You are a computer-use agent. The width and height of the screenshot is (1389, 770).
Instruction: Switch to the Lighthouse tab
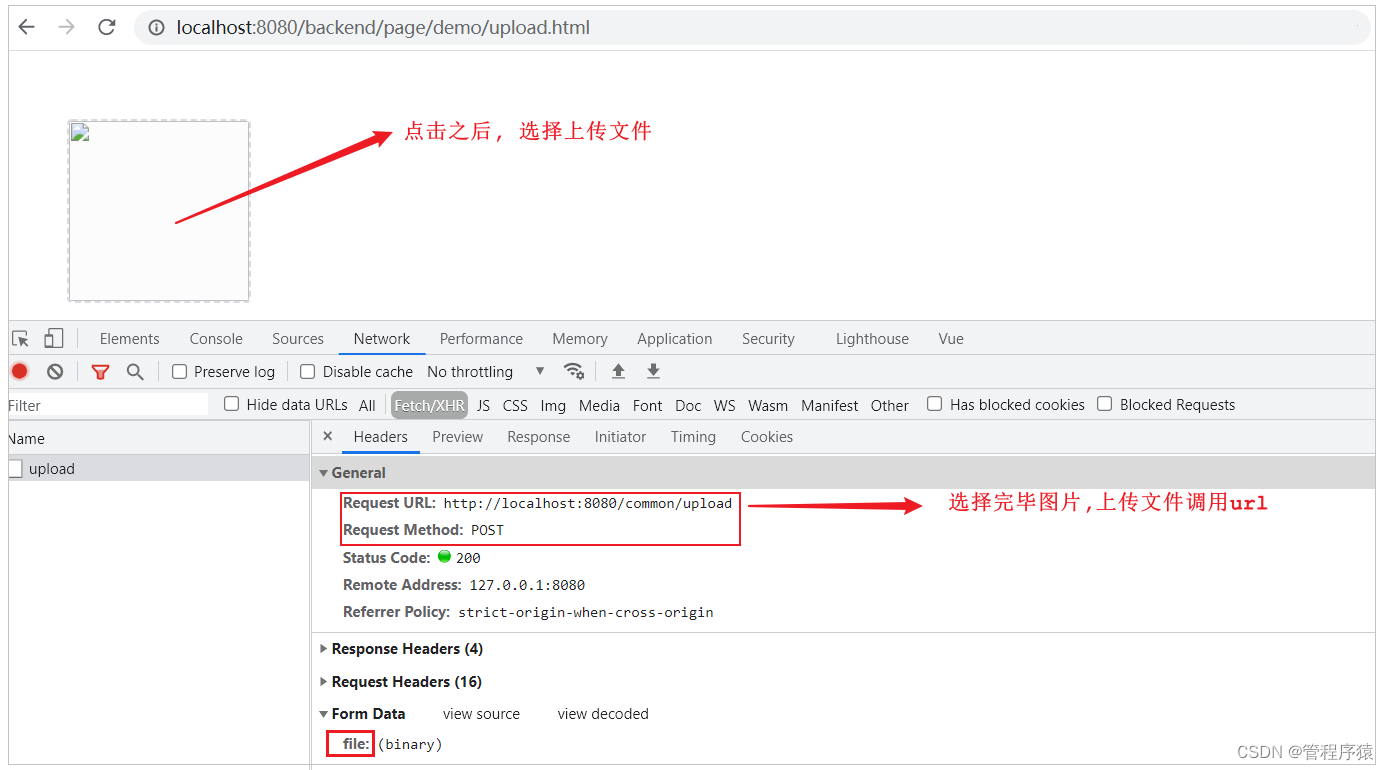(x=872, y=339)
